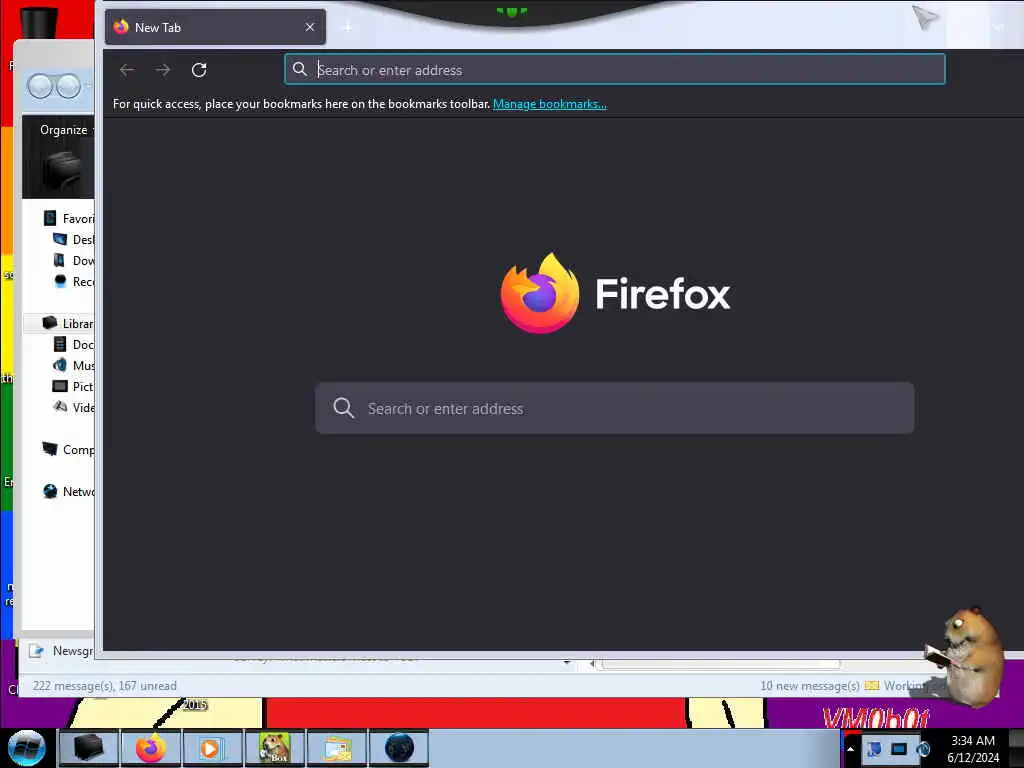1024x768 pixels.
Task: Close the New Tab tab
Action: [310, 27]
